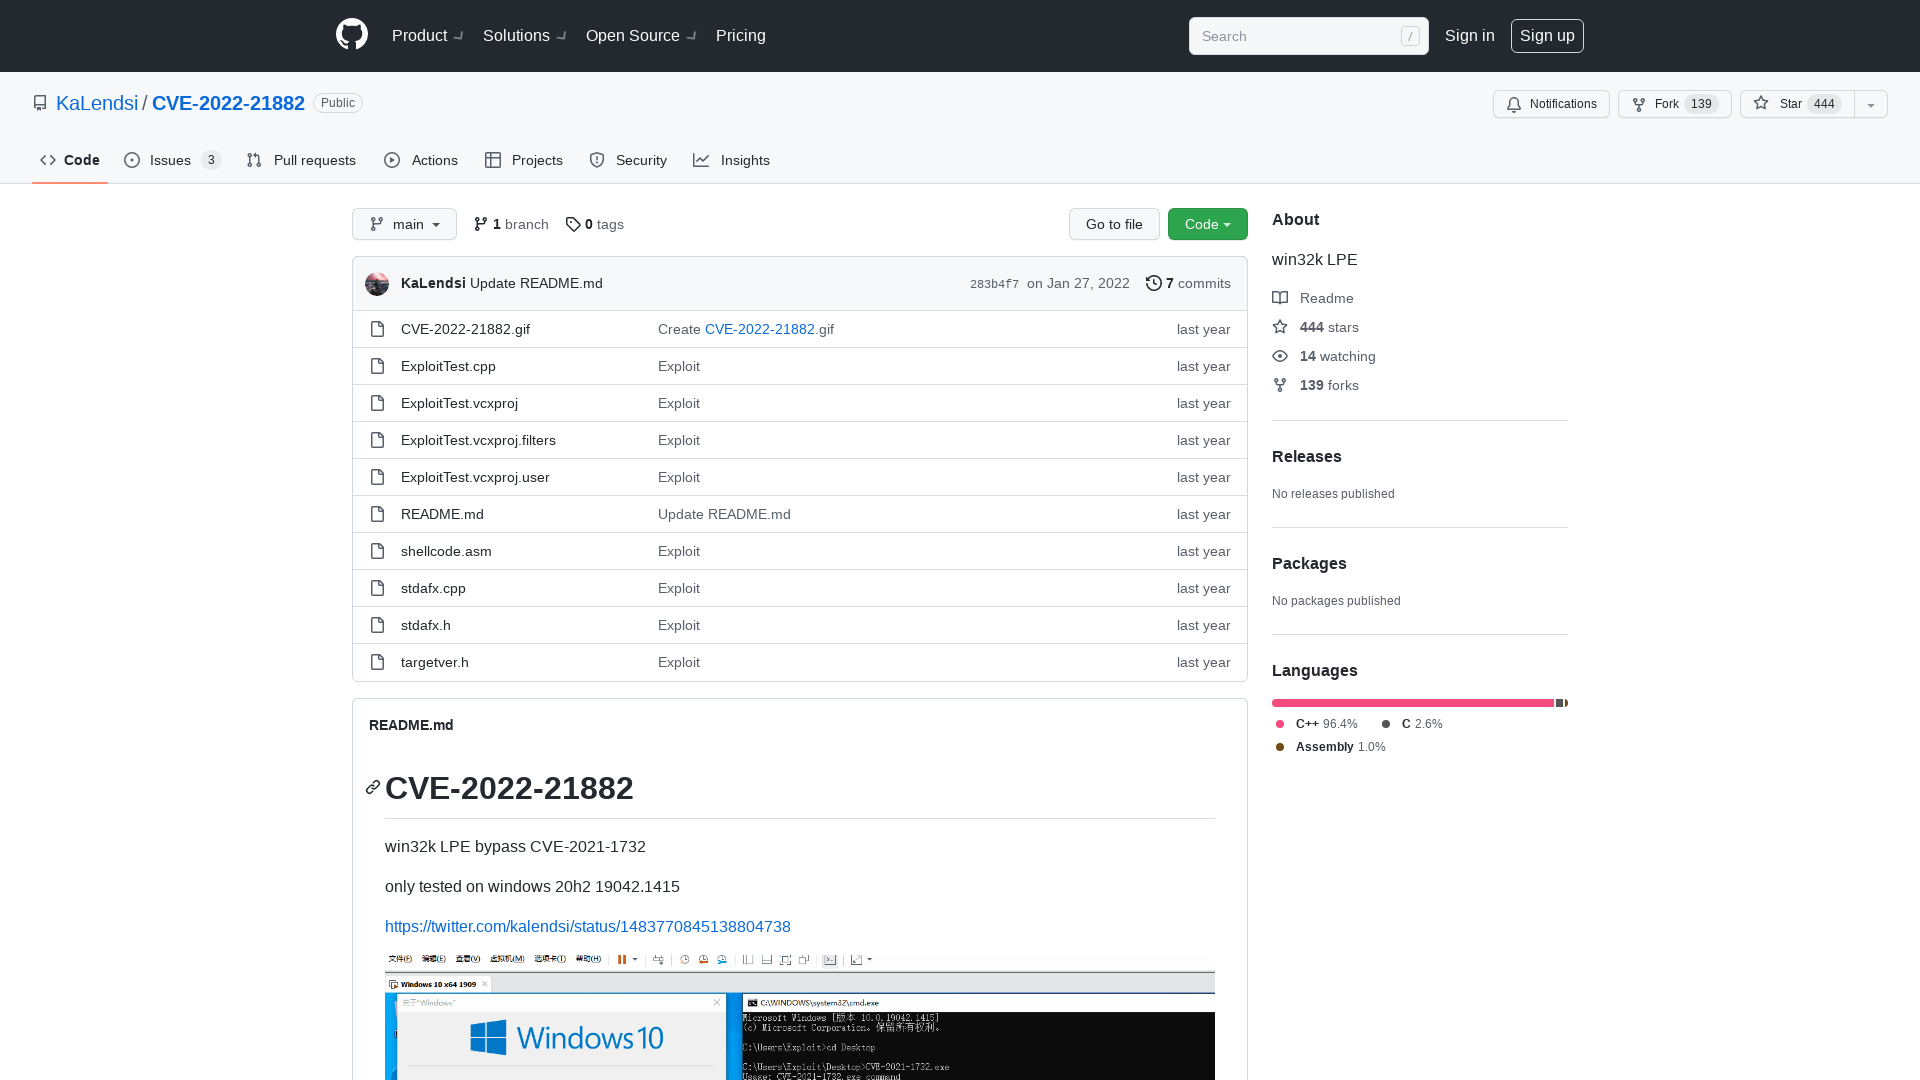Expand the green Code dropdown button
This screenshot has width=1920, height=1080.
[x=1208, y=224]
